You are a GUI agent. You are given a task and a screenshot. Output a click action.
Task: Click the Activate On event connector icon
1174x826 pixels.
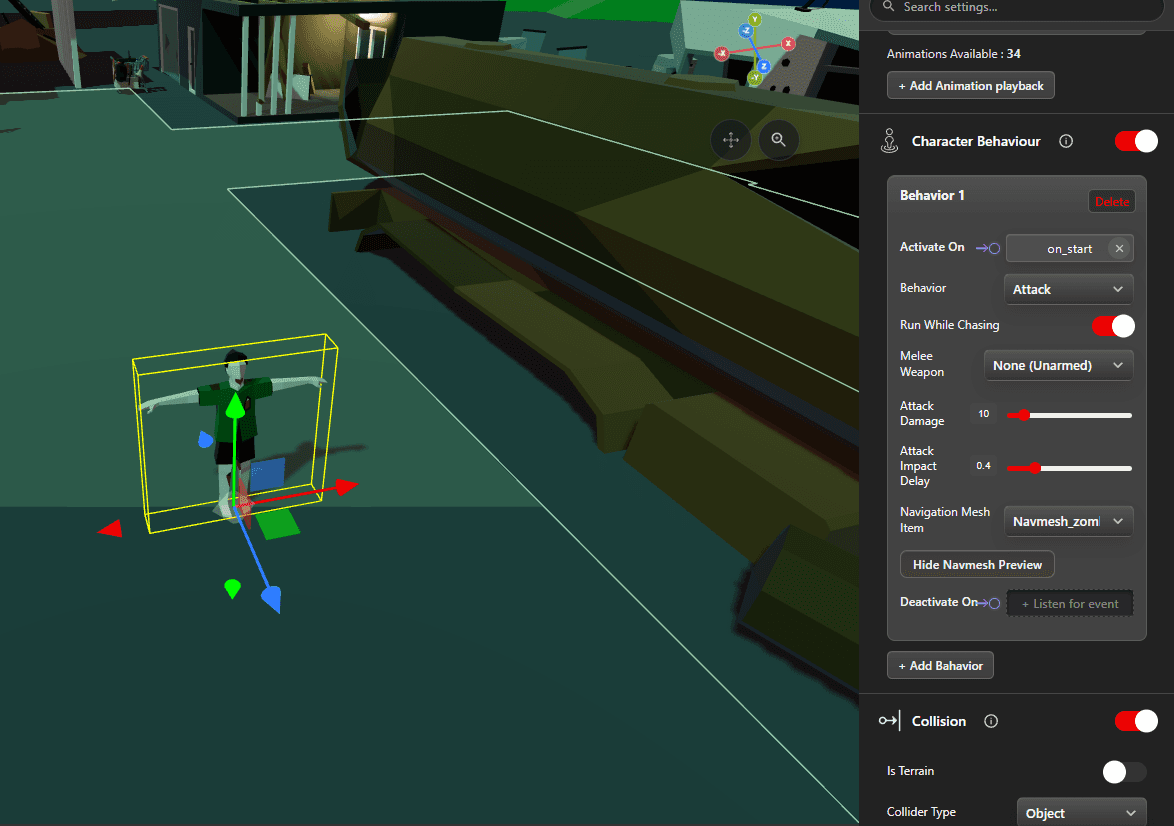tap(988, 248)
